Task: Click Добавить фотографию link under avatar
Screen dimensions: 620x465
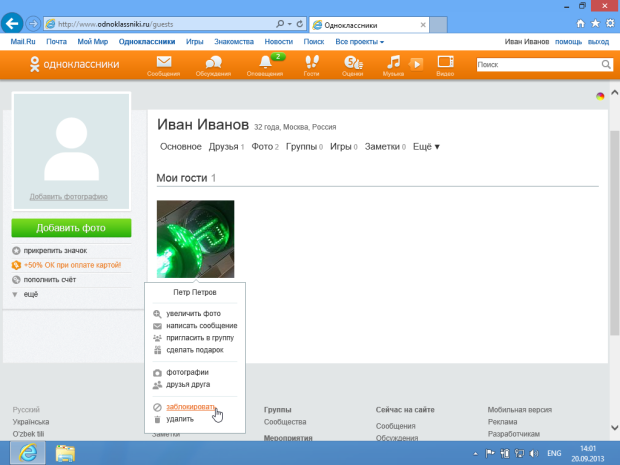Action: pos(68,197)
